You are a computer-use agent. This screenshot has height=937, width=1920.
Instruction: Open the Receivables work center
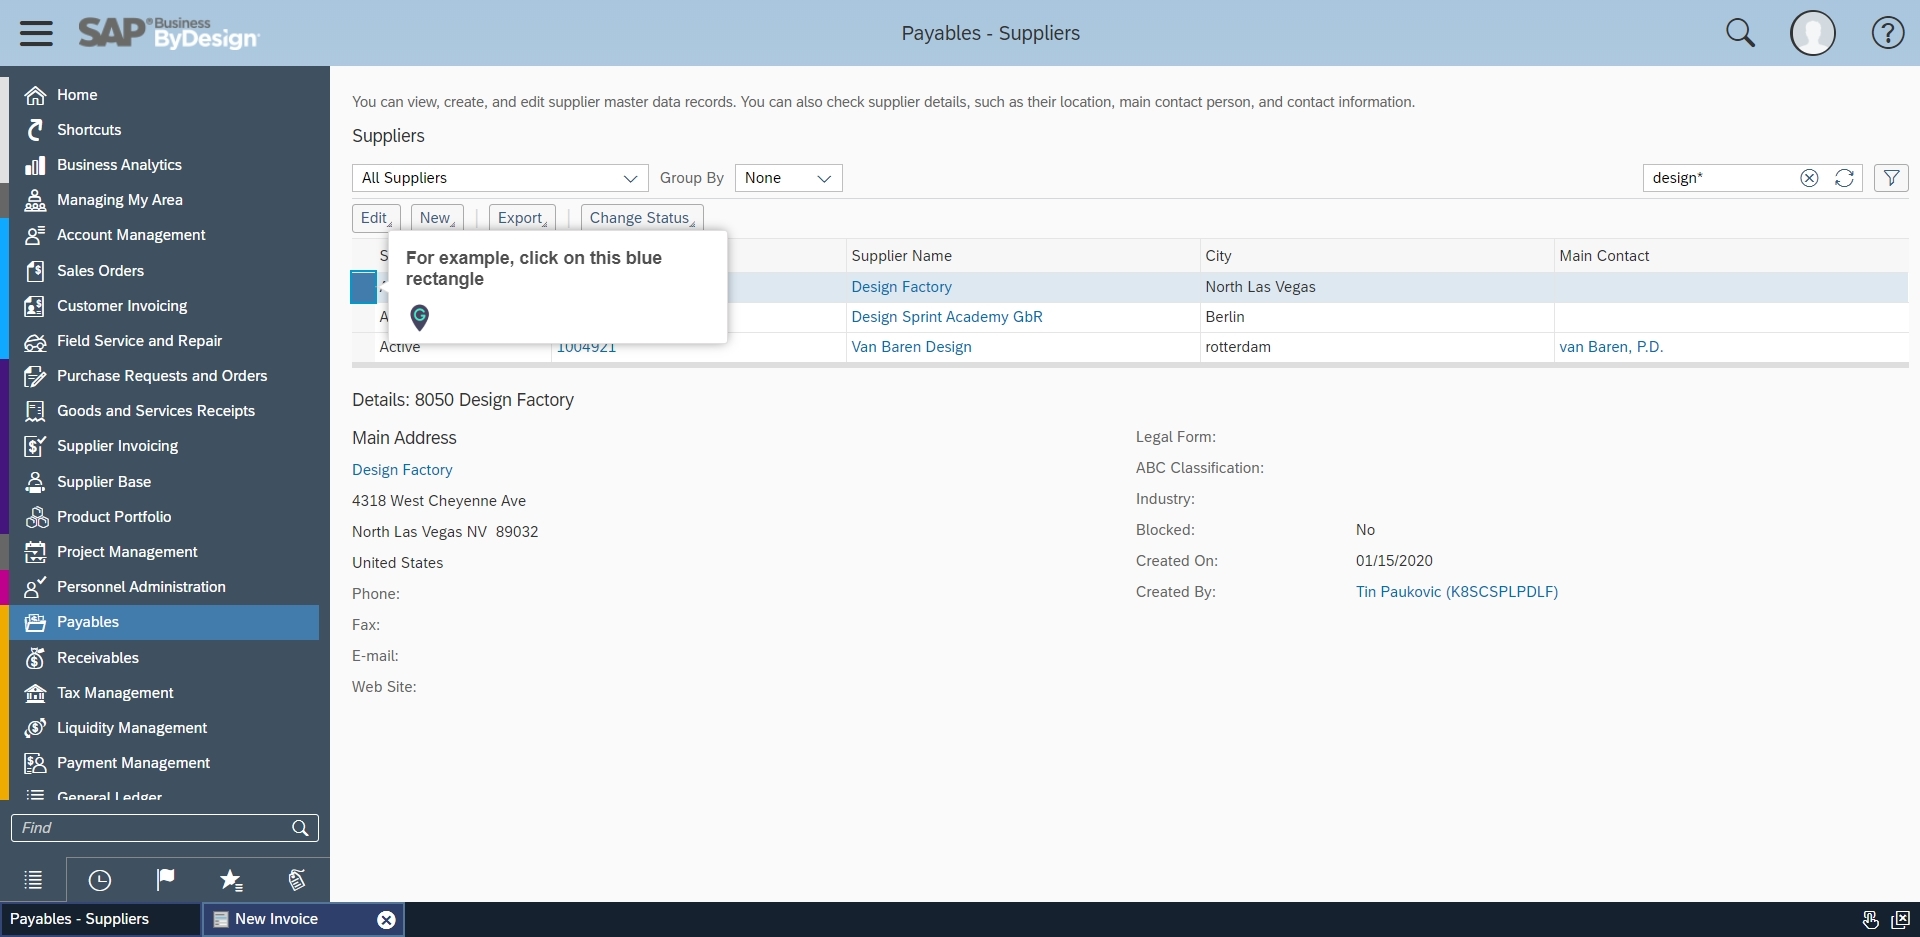click(x=164, y=658)
